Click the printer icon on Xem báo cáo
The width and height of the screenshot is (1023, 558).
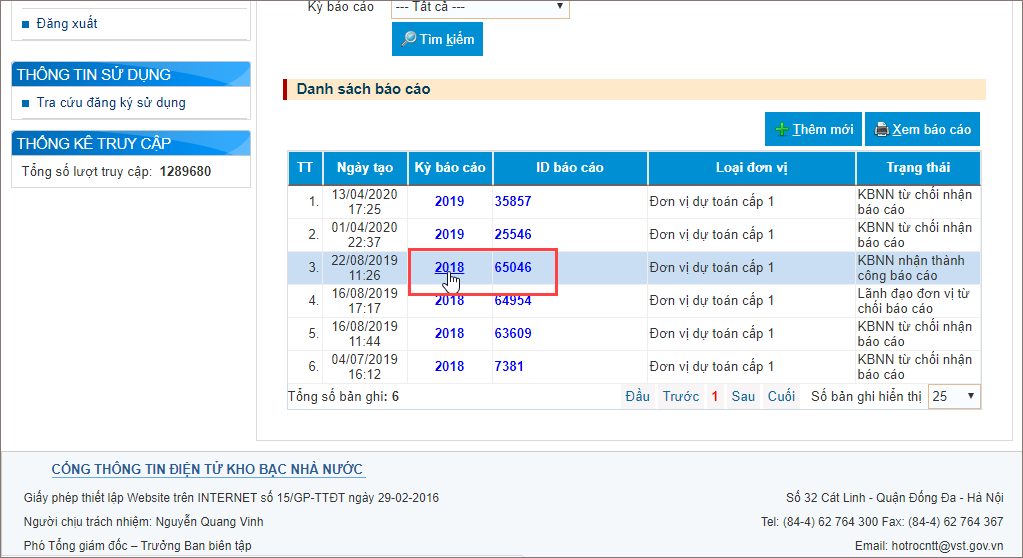click(881, 129)
